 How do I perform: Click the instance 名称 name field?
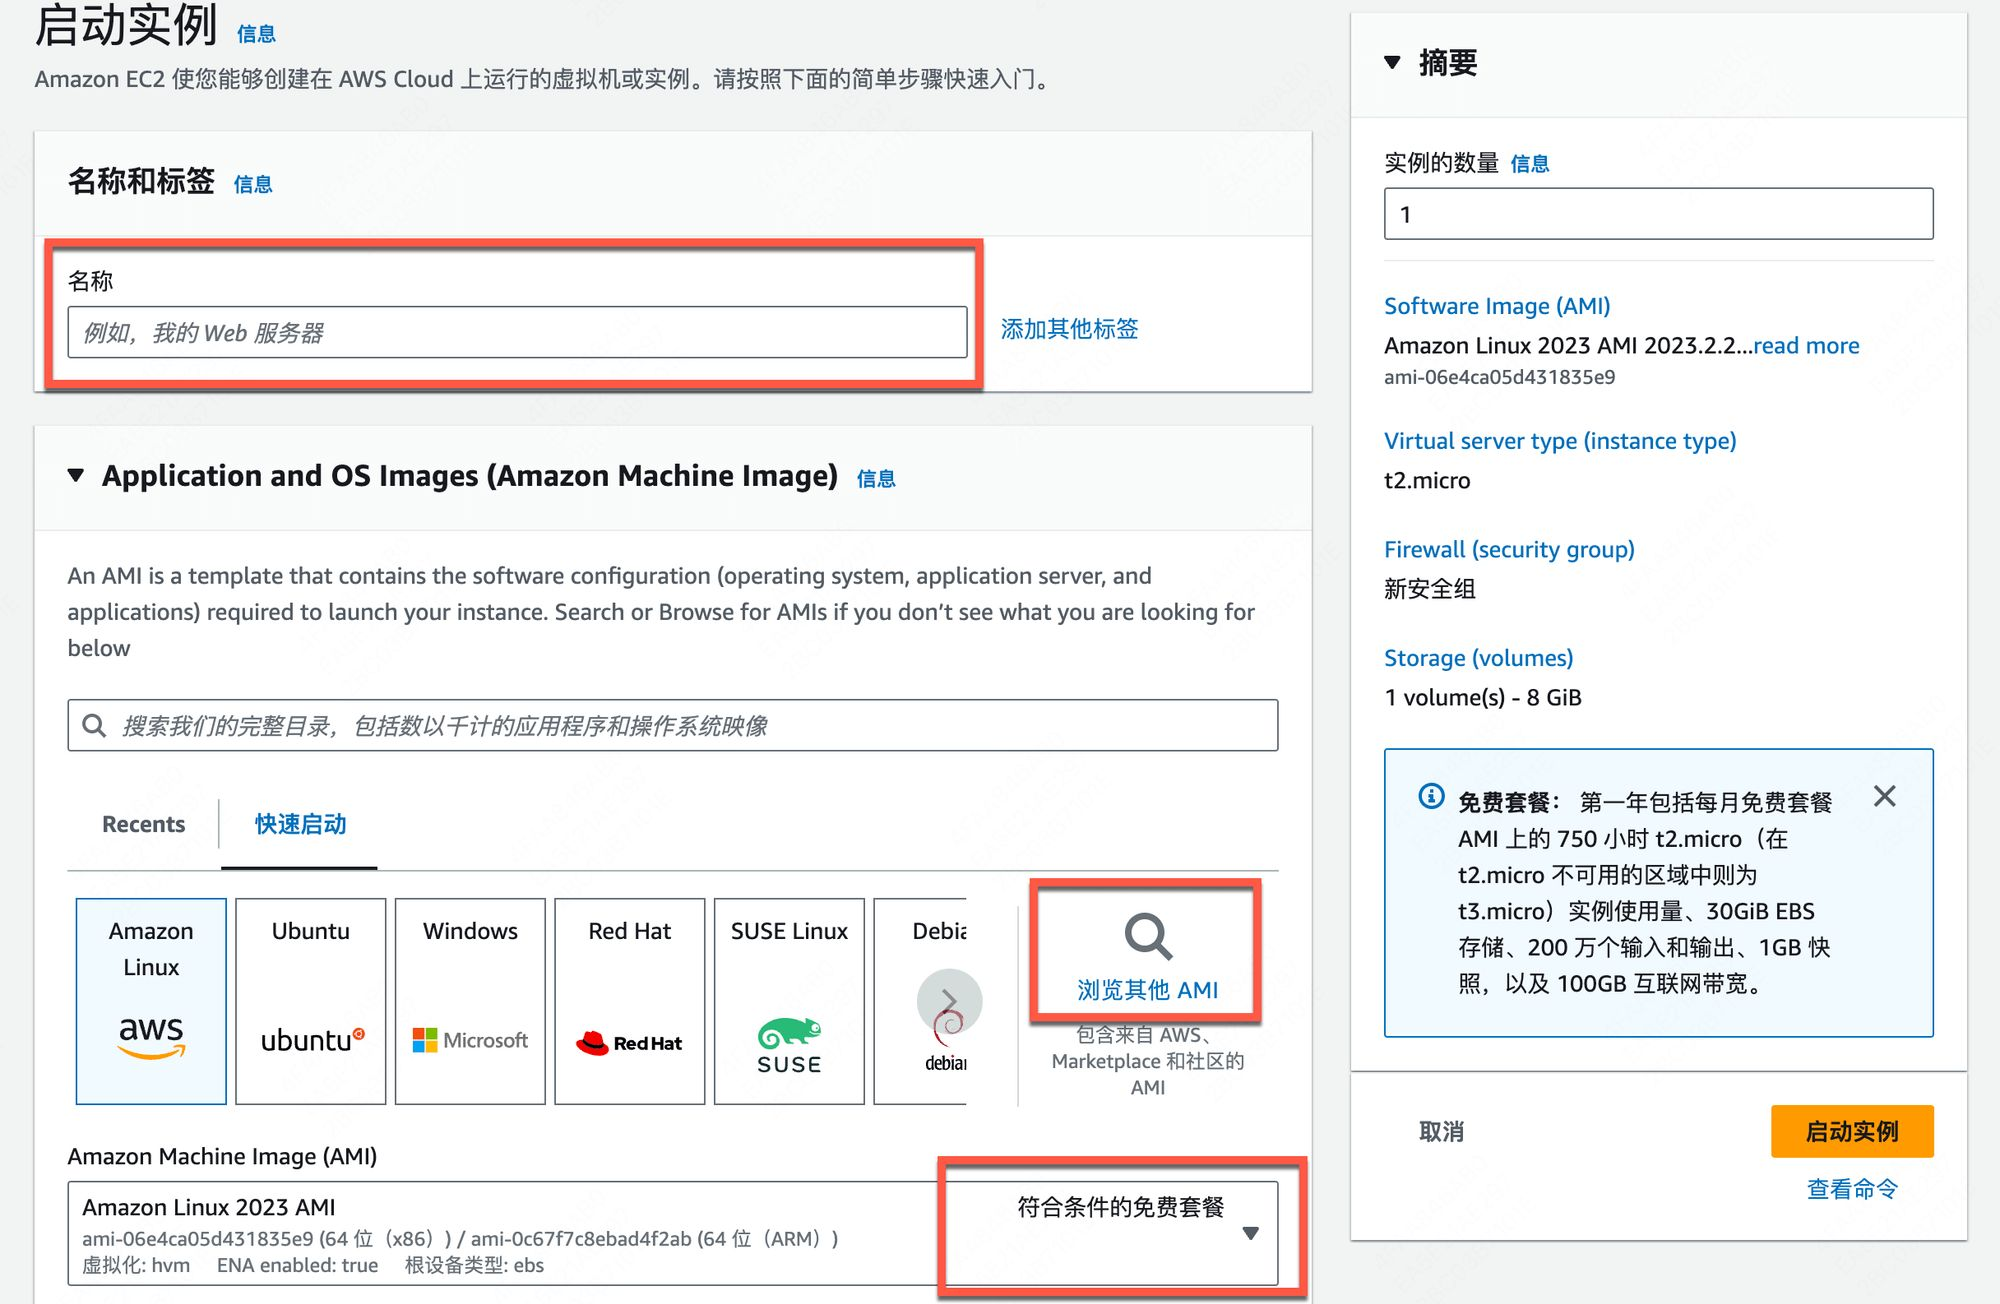pos(517,332)
